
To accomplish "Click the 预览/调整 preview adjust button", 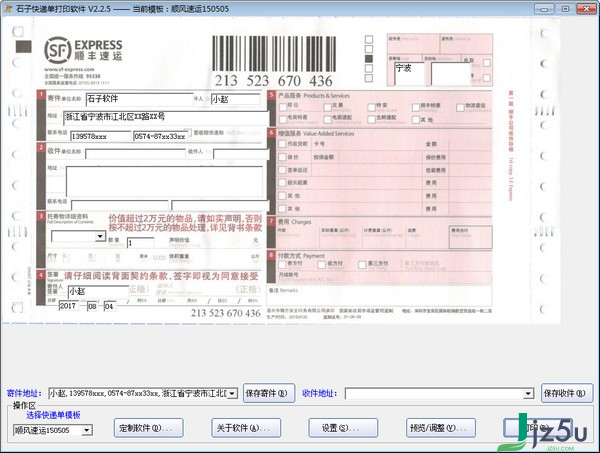I will click(441, 428).
